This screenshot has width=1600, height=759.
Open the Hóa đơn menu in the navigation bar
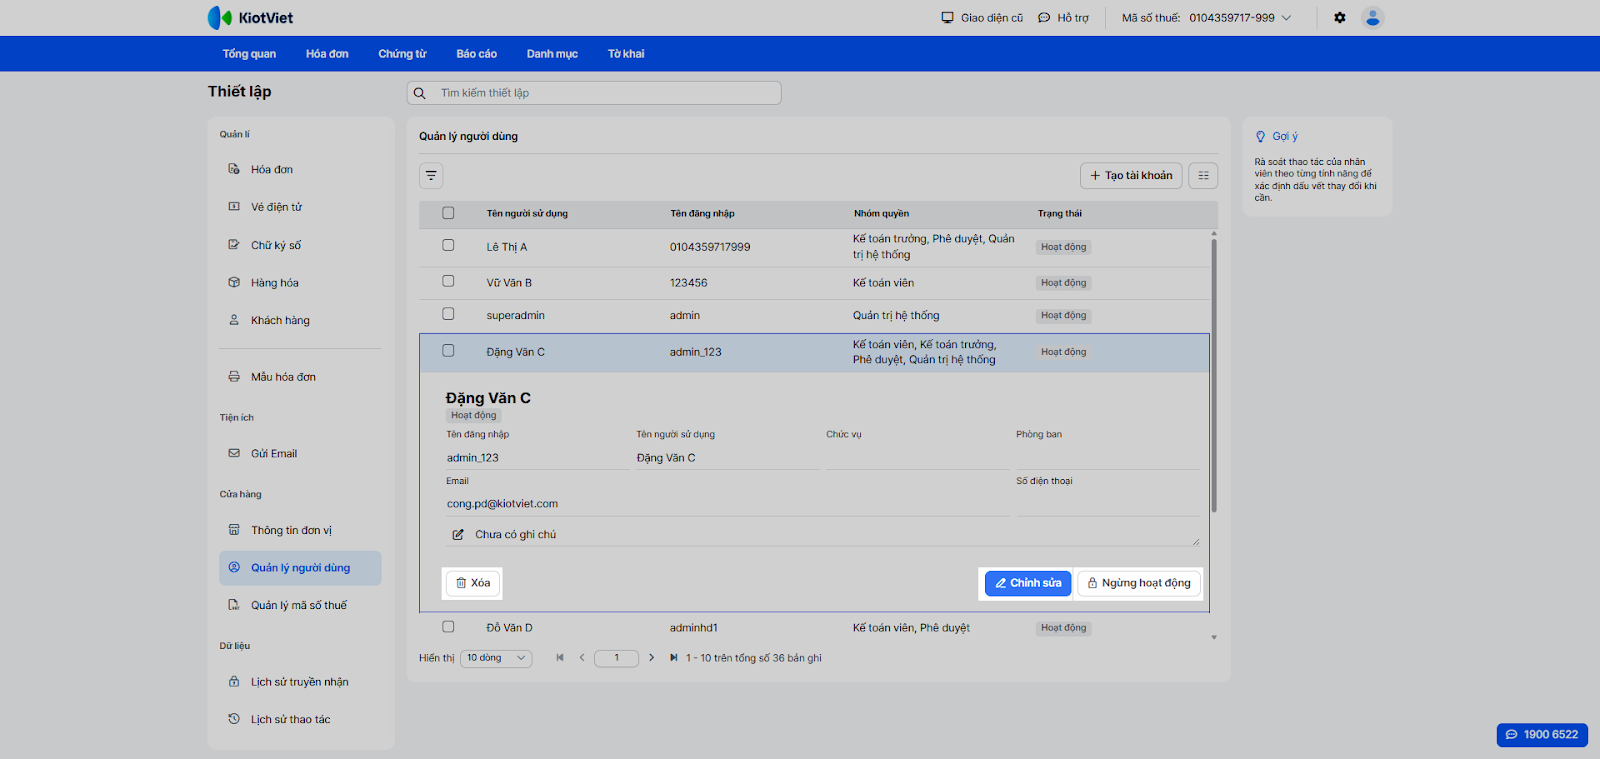(327, 54)
